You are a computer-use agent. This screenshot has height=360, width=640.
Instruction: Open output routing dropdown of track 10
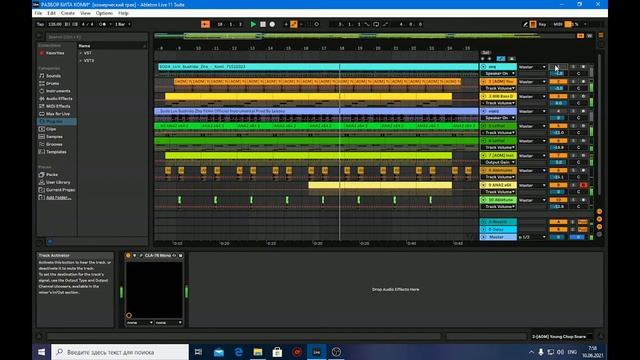click(x=532, y=200)
